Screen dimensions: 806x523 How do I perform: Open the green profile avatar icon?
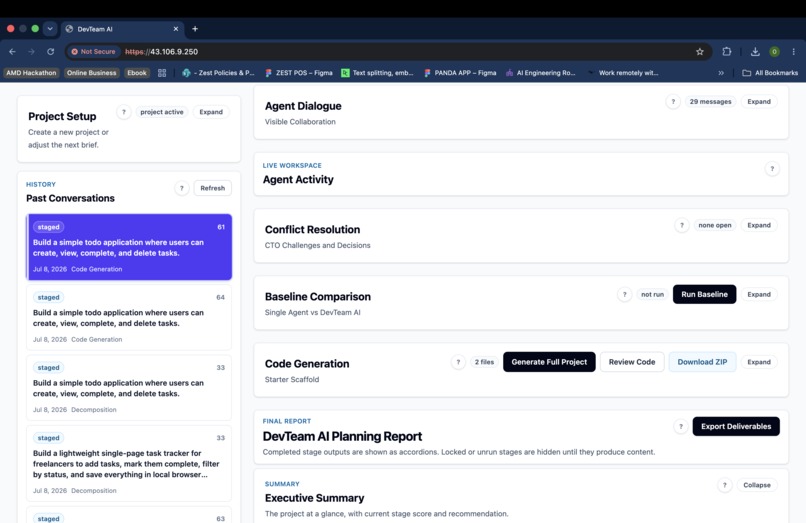774,51
